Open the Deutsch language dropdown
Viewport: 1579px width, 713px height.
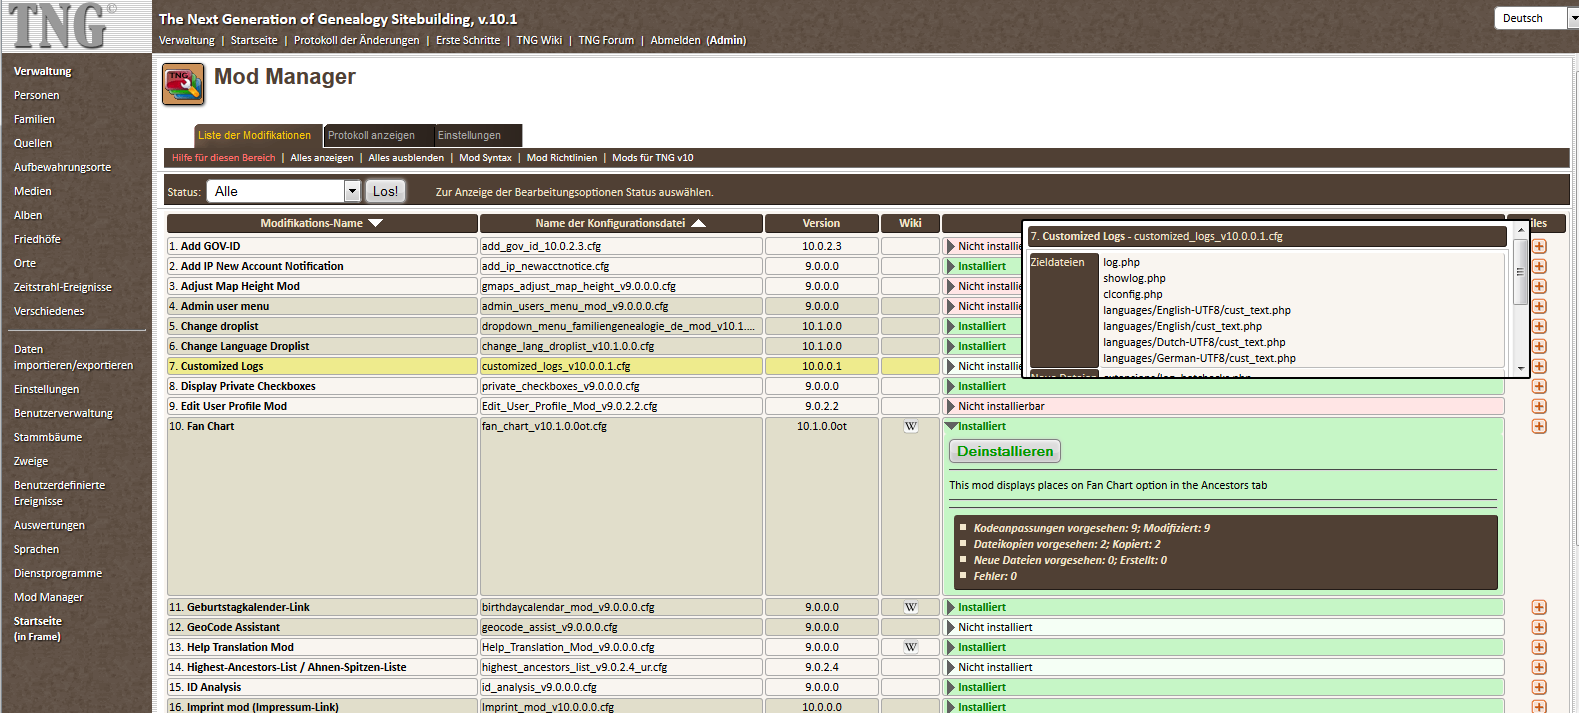point(1535,18)
